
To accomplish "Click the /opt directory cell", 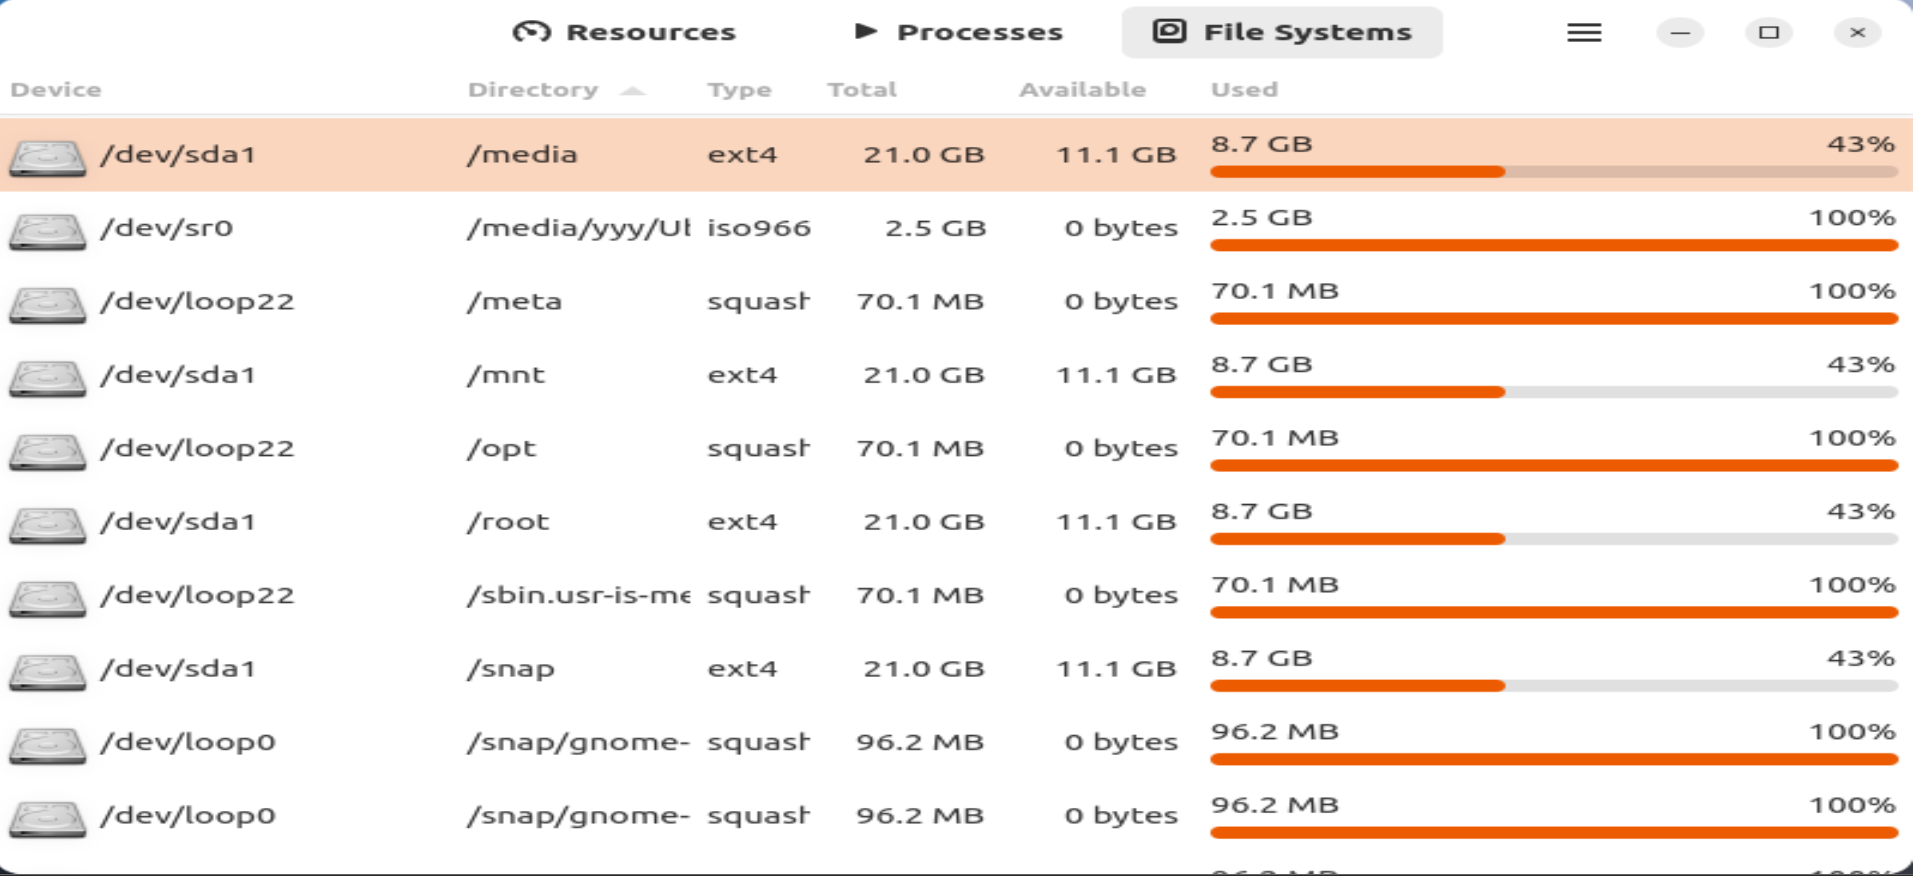I will tap(501, 449).
